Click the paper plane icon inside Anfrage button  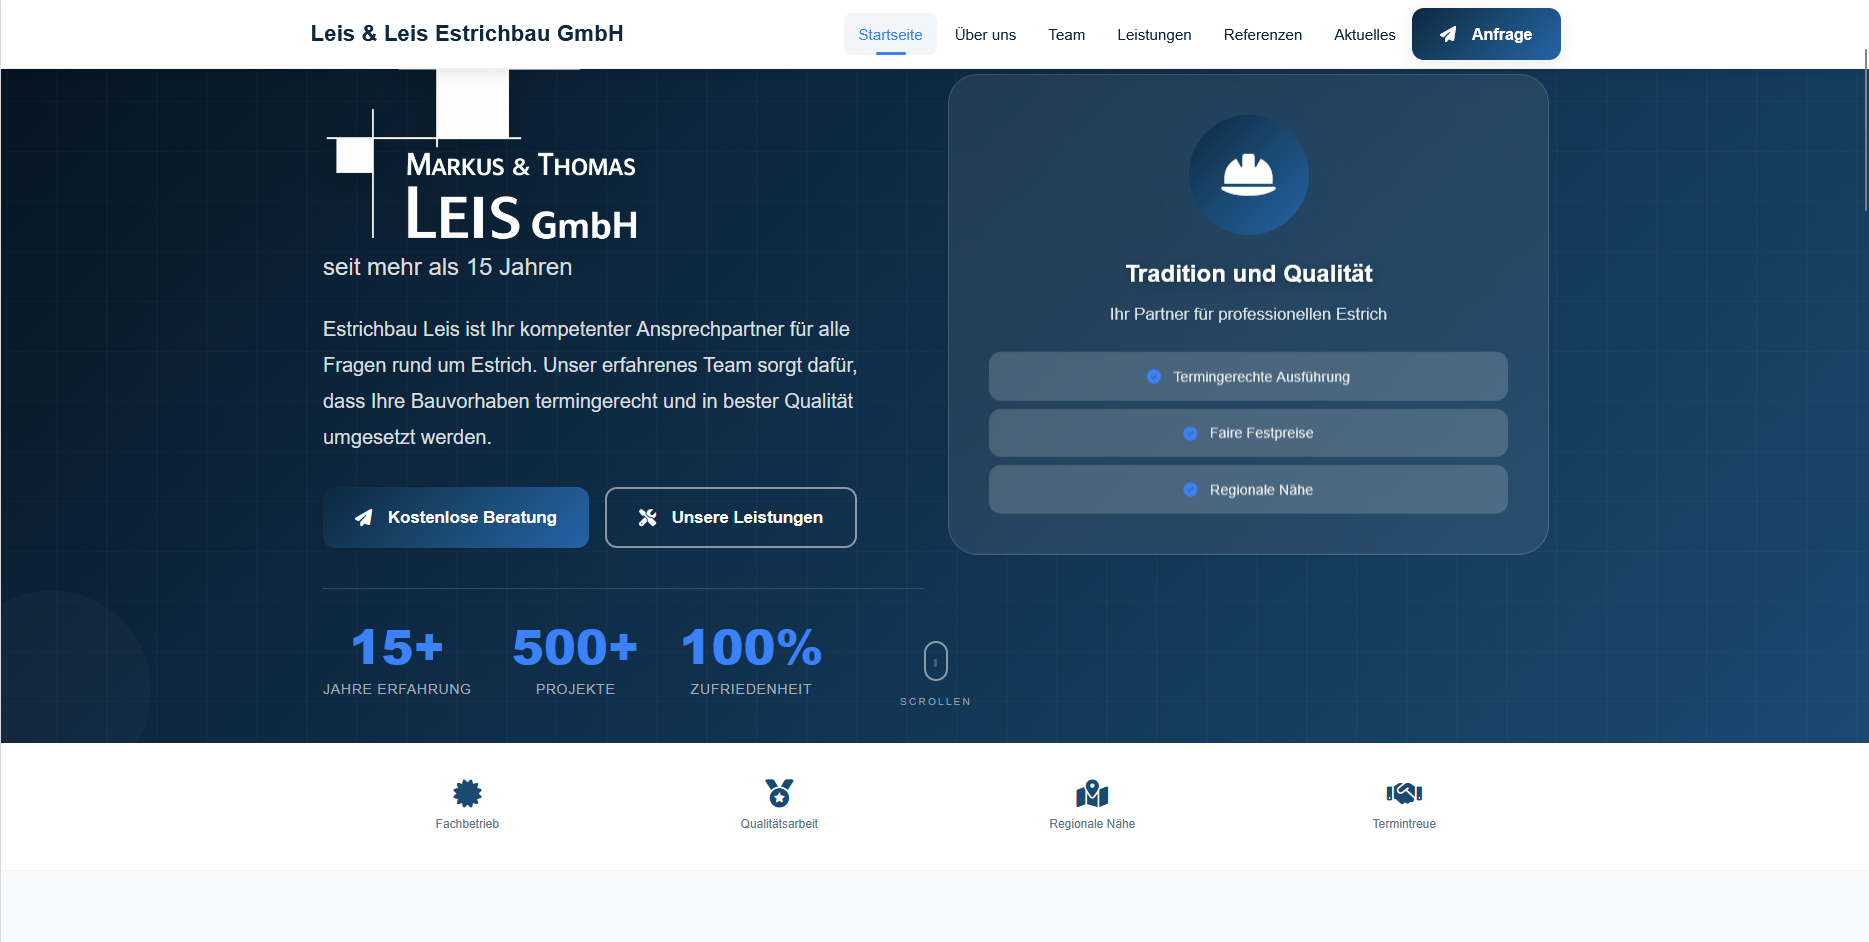tap(1447, 33)
